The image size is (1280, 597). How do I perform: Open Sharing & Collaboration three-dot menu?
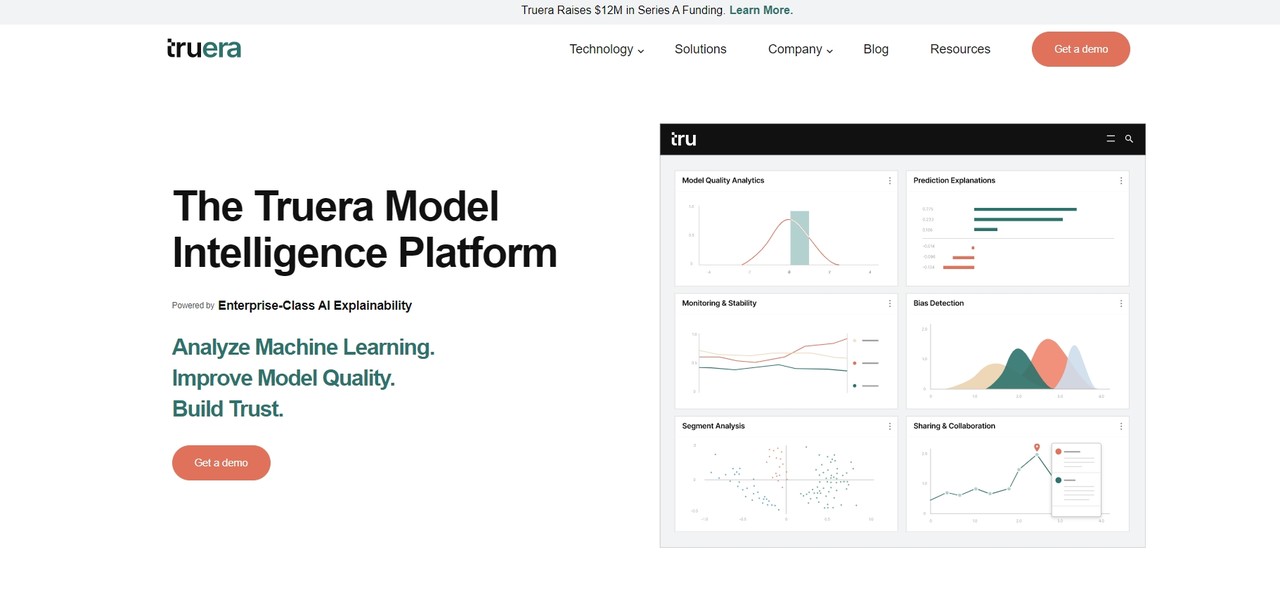(1120, 426)
